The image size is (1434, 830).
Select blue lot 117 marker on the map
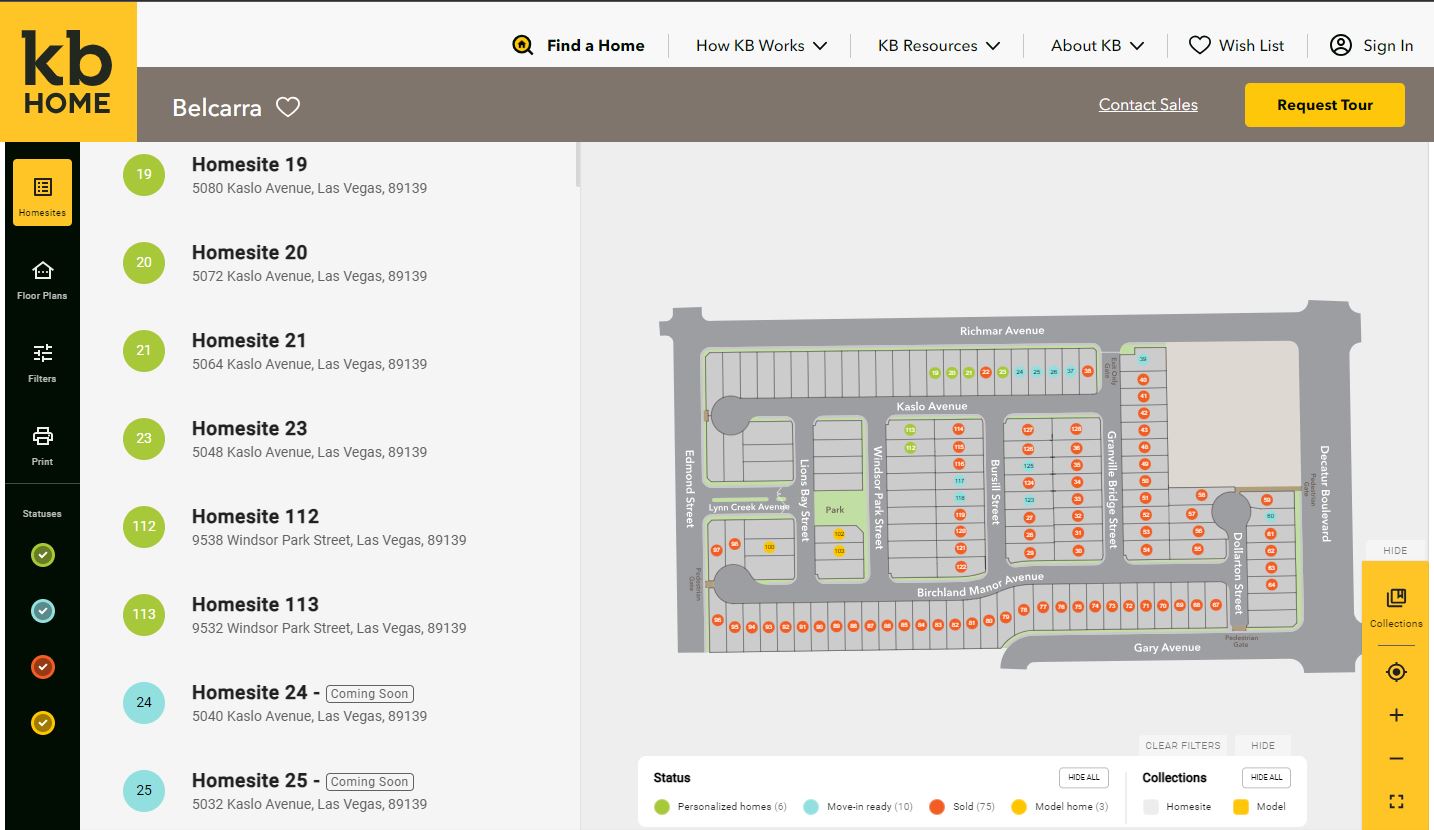pos(960,481)
